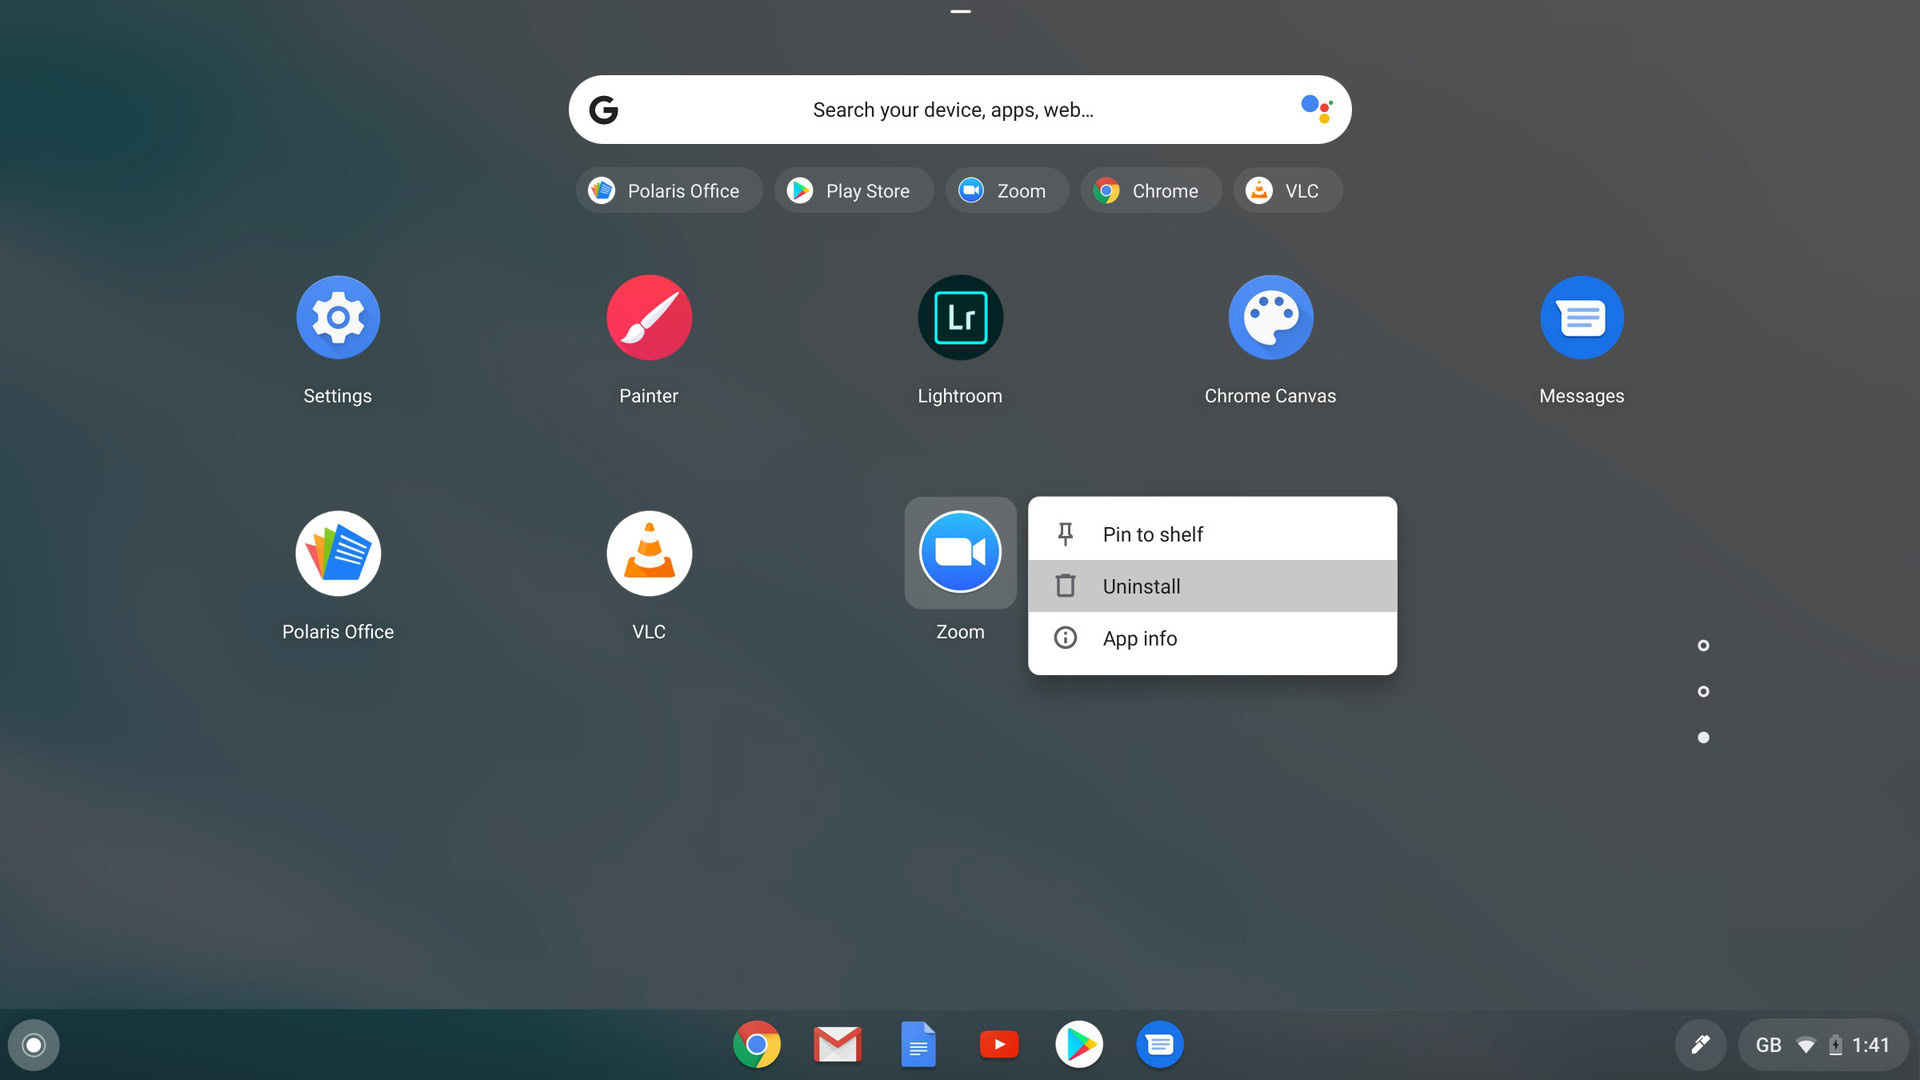This screenshot has width=1920, height=1080.
Task: Navigate to second page dot indicator
Action: (x=1702, y=691)
